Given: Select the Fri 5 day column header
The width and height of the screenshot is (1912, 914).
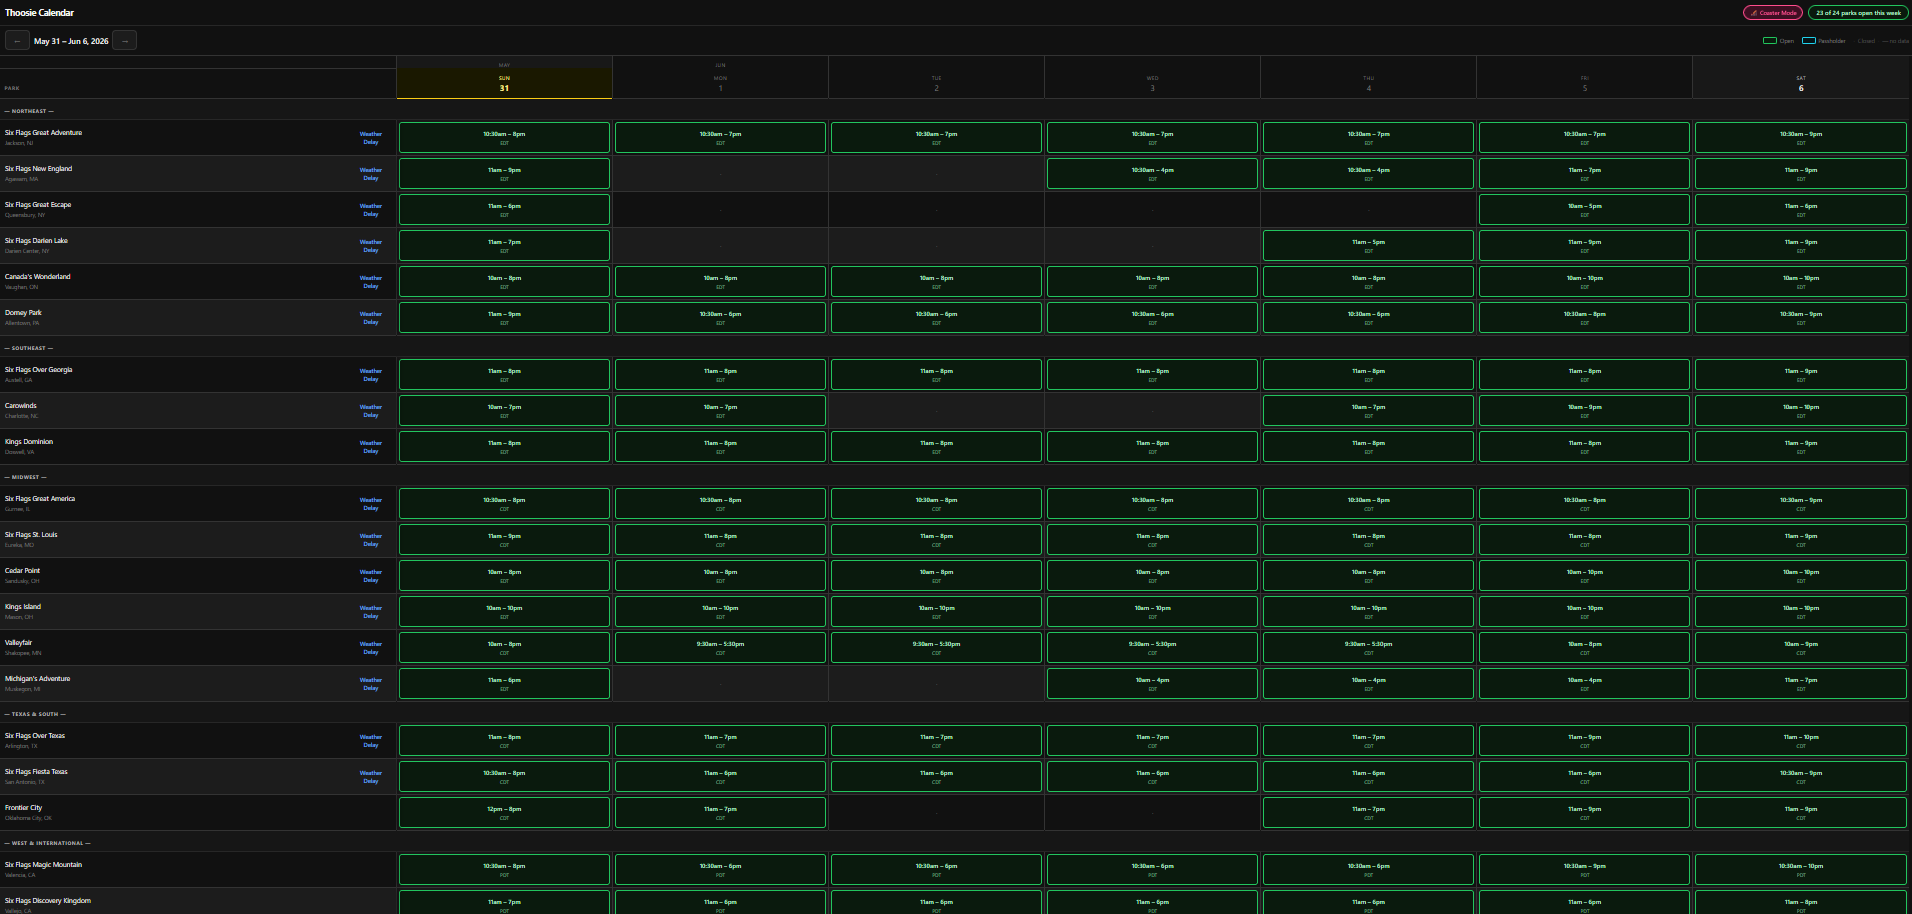Looking at the screenshot, I should (1584, 83).
